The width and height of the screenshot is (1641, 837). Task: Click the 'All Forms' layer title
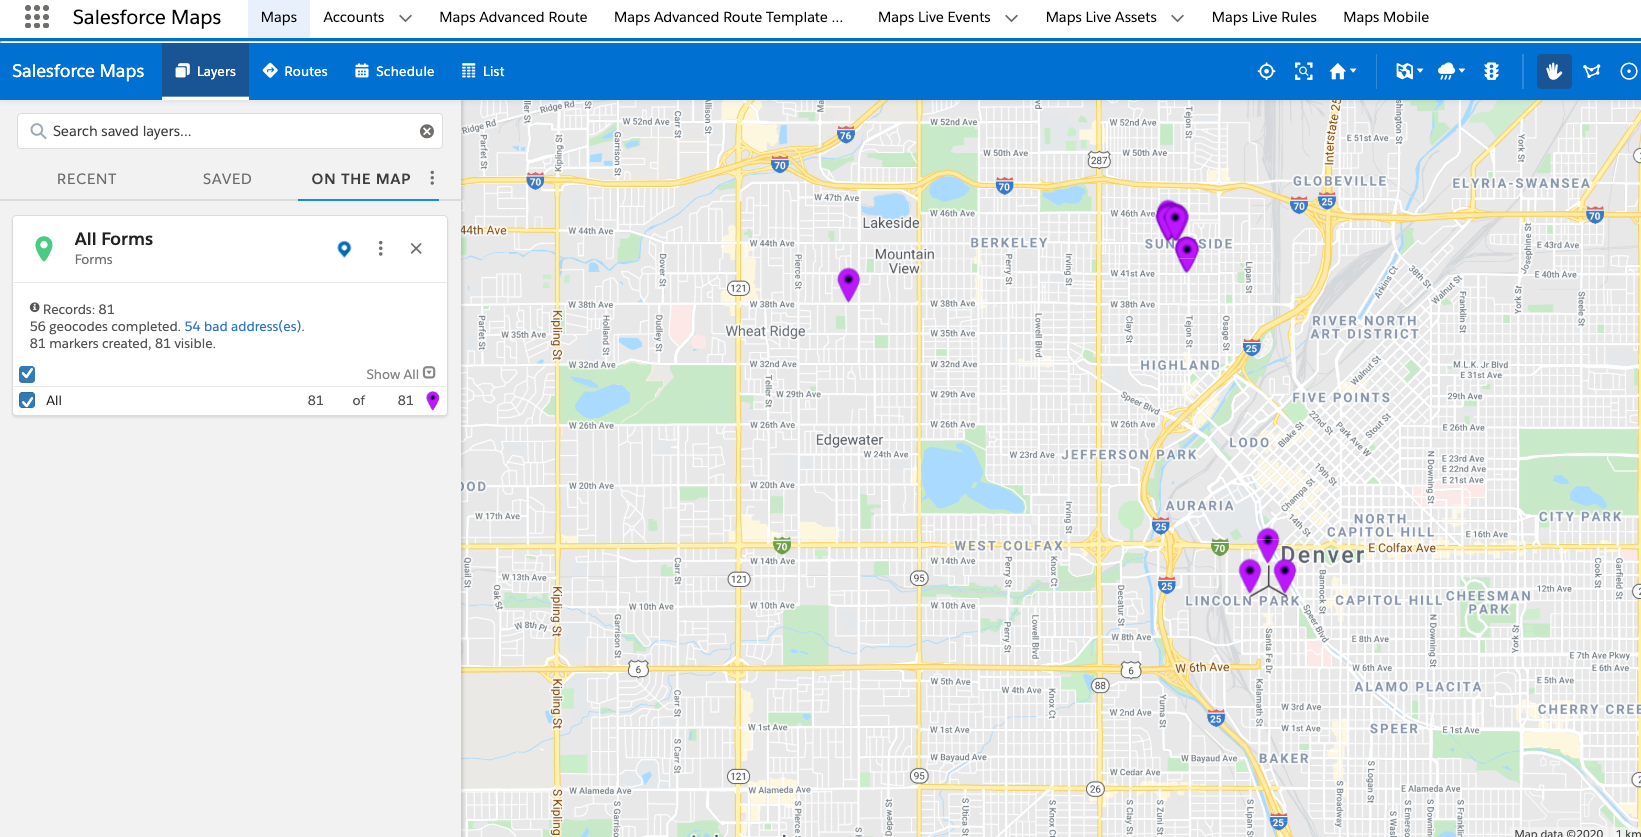tap(114, 239)
